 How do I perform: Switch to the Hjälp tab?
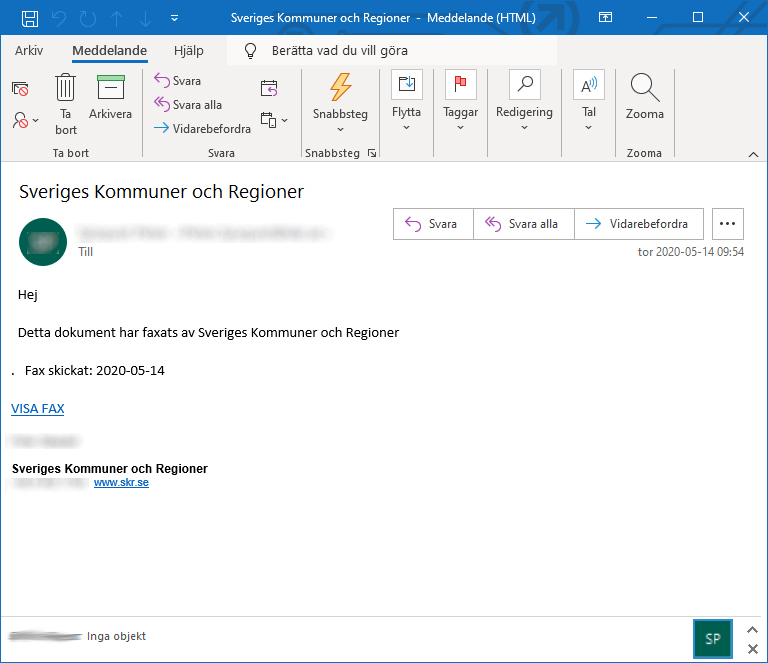point(188,51)
